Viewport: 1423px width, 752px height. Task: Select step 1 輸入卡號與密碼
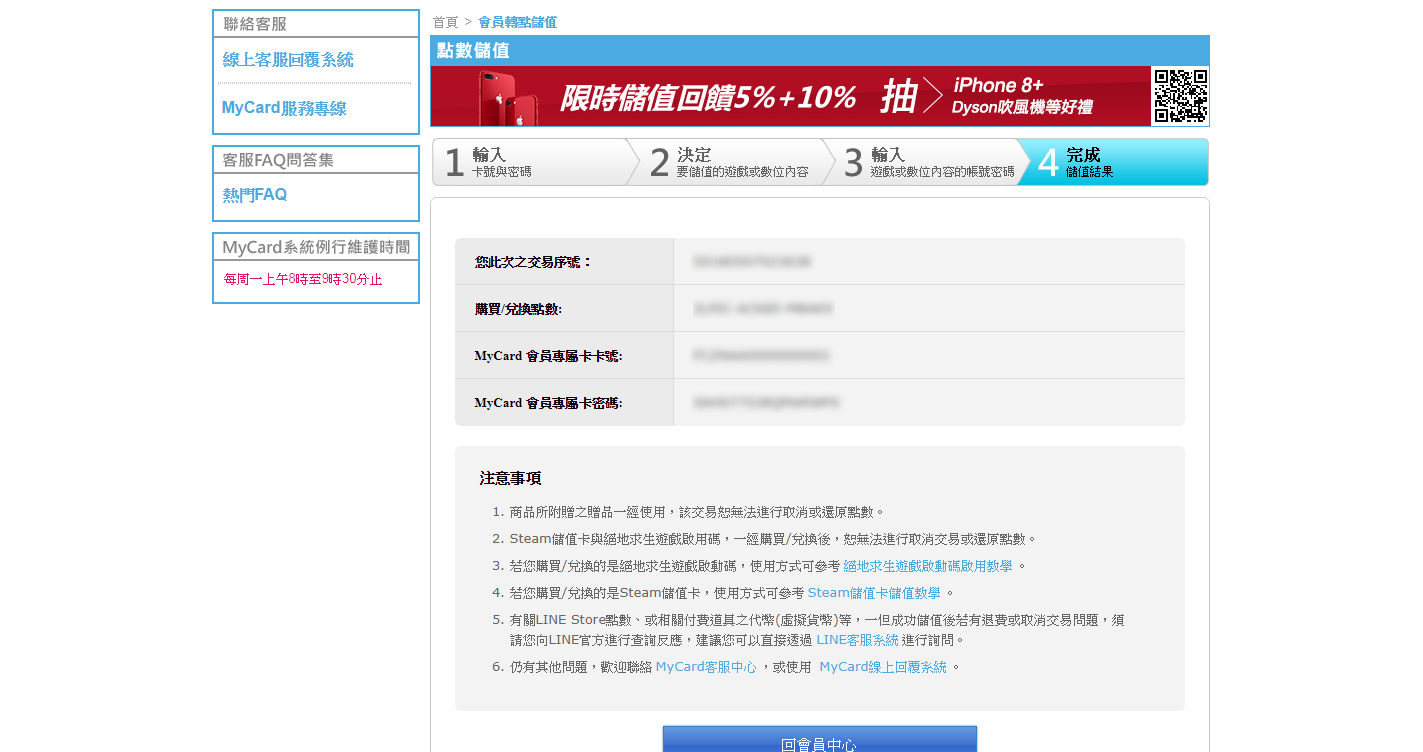528,162
